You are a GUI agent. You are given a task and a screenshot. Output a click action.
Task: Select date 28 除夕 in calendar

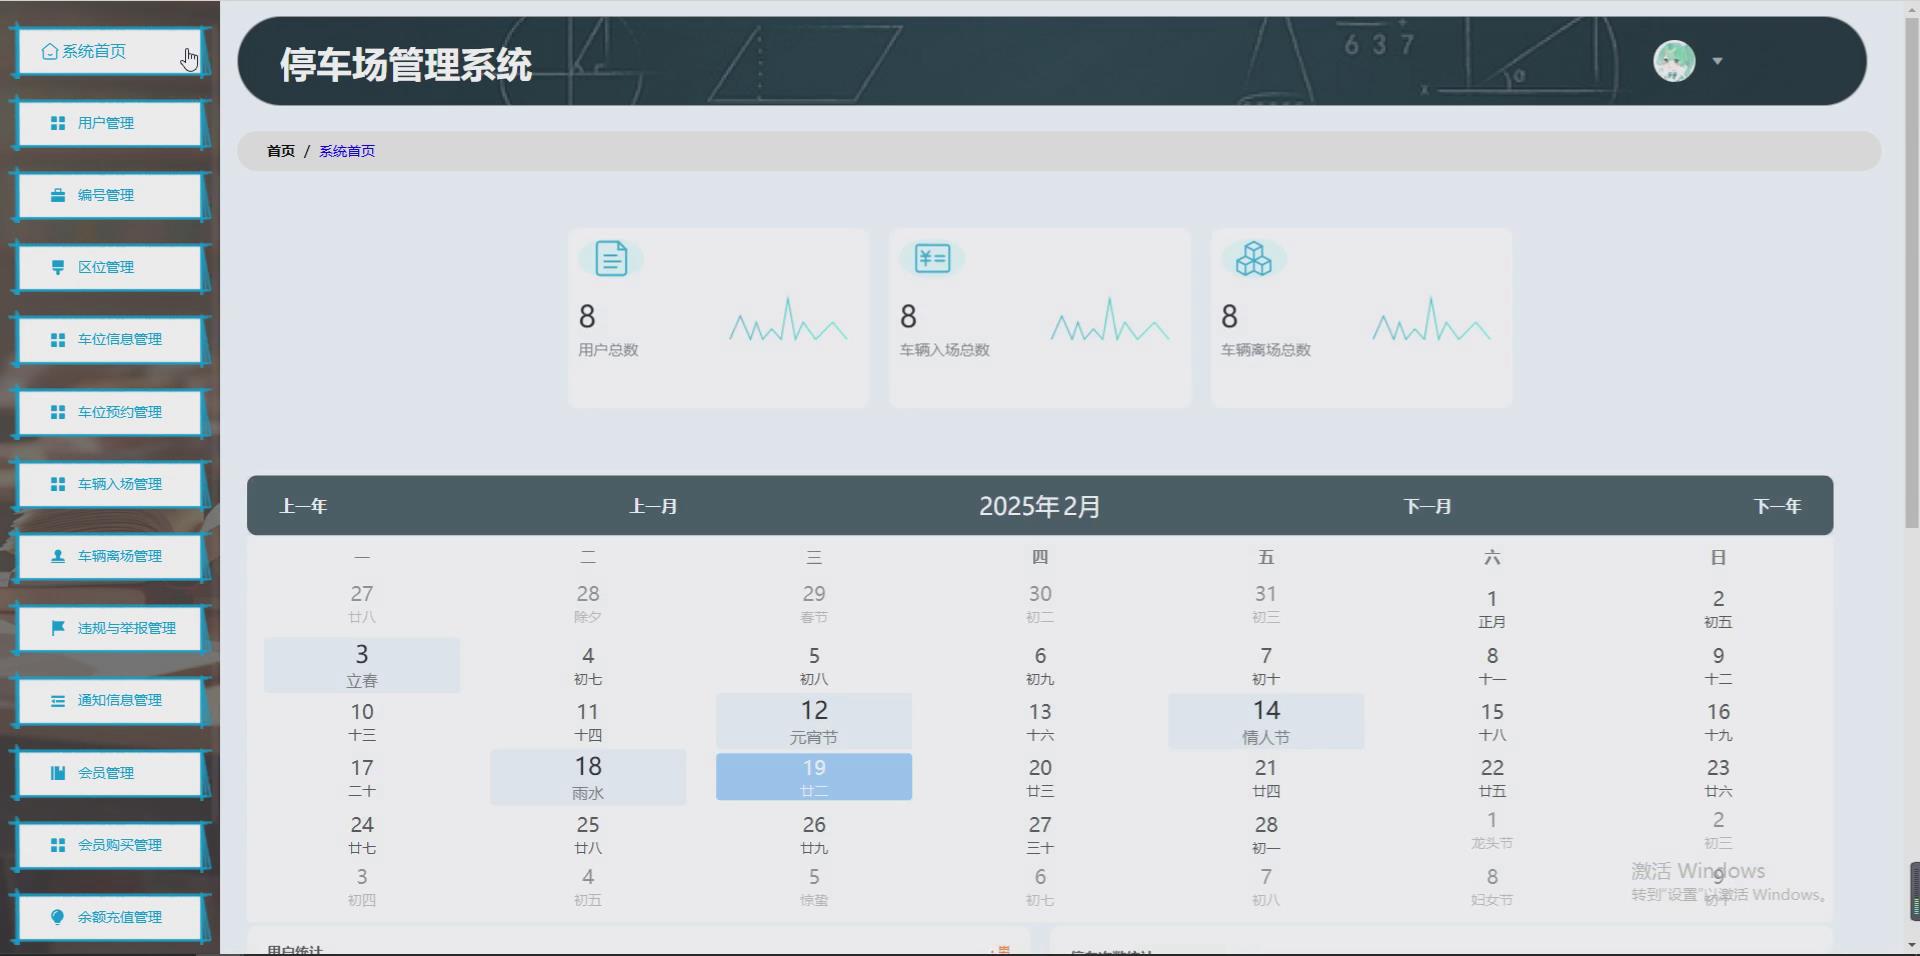(588, 604)
